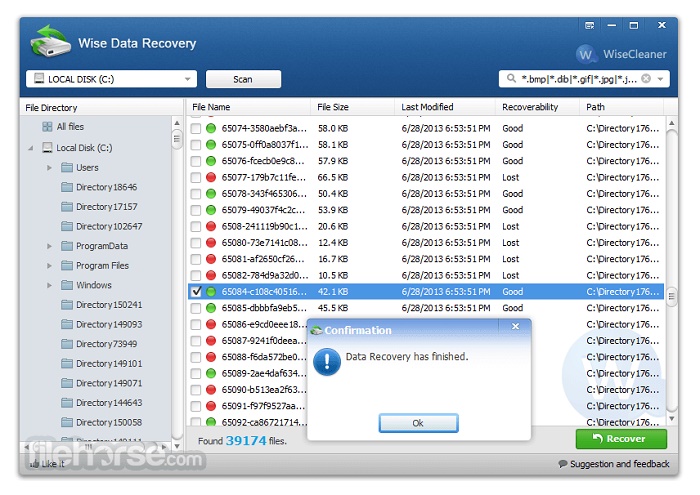Click green status dot of 65089-2ae4daf634 file
Viewport: 700px width, 495px height.
click(211, 373)
